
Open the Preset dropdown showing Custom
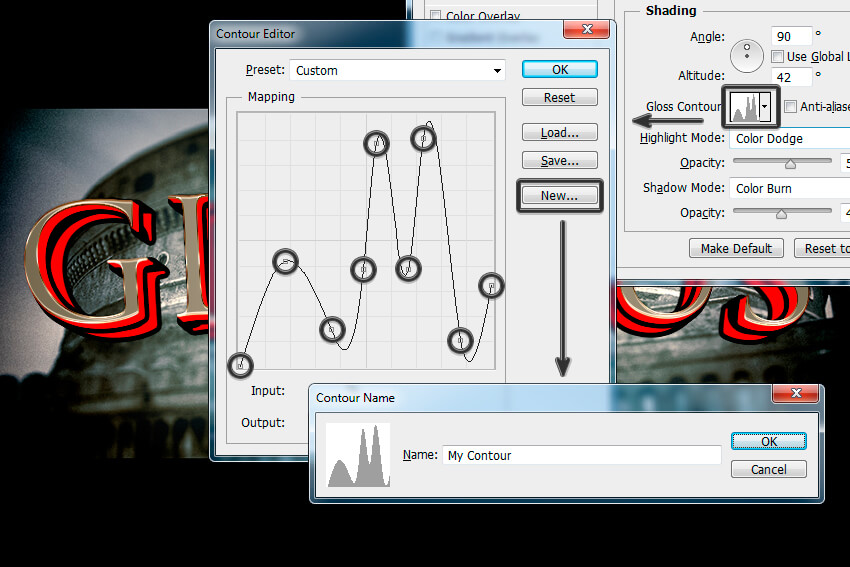[x=397, y=70]
